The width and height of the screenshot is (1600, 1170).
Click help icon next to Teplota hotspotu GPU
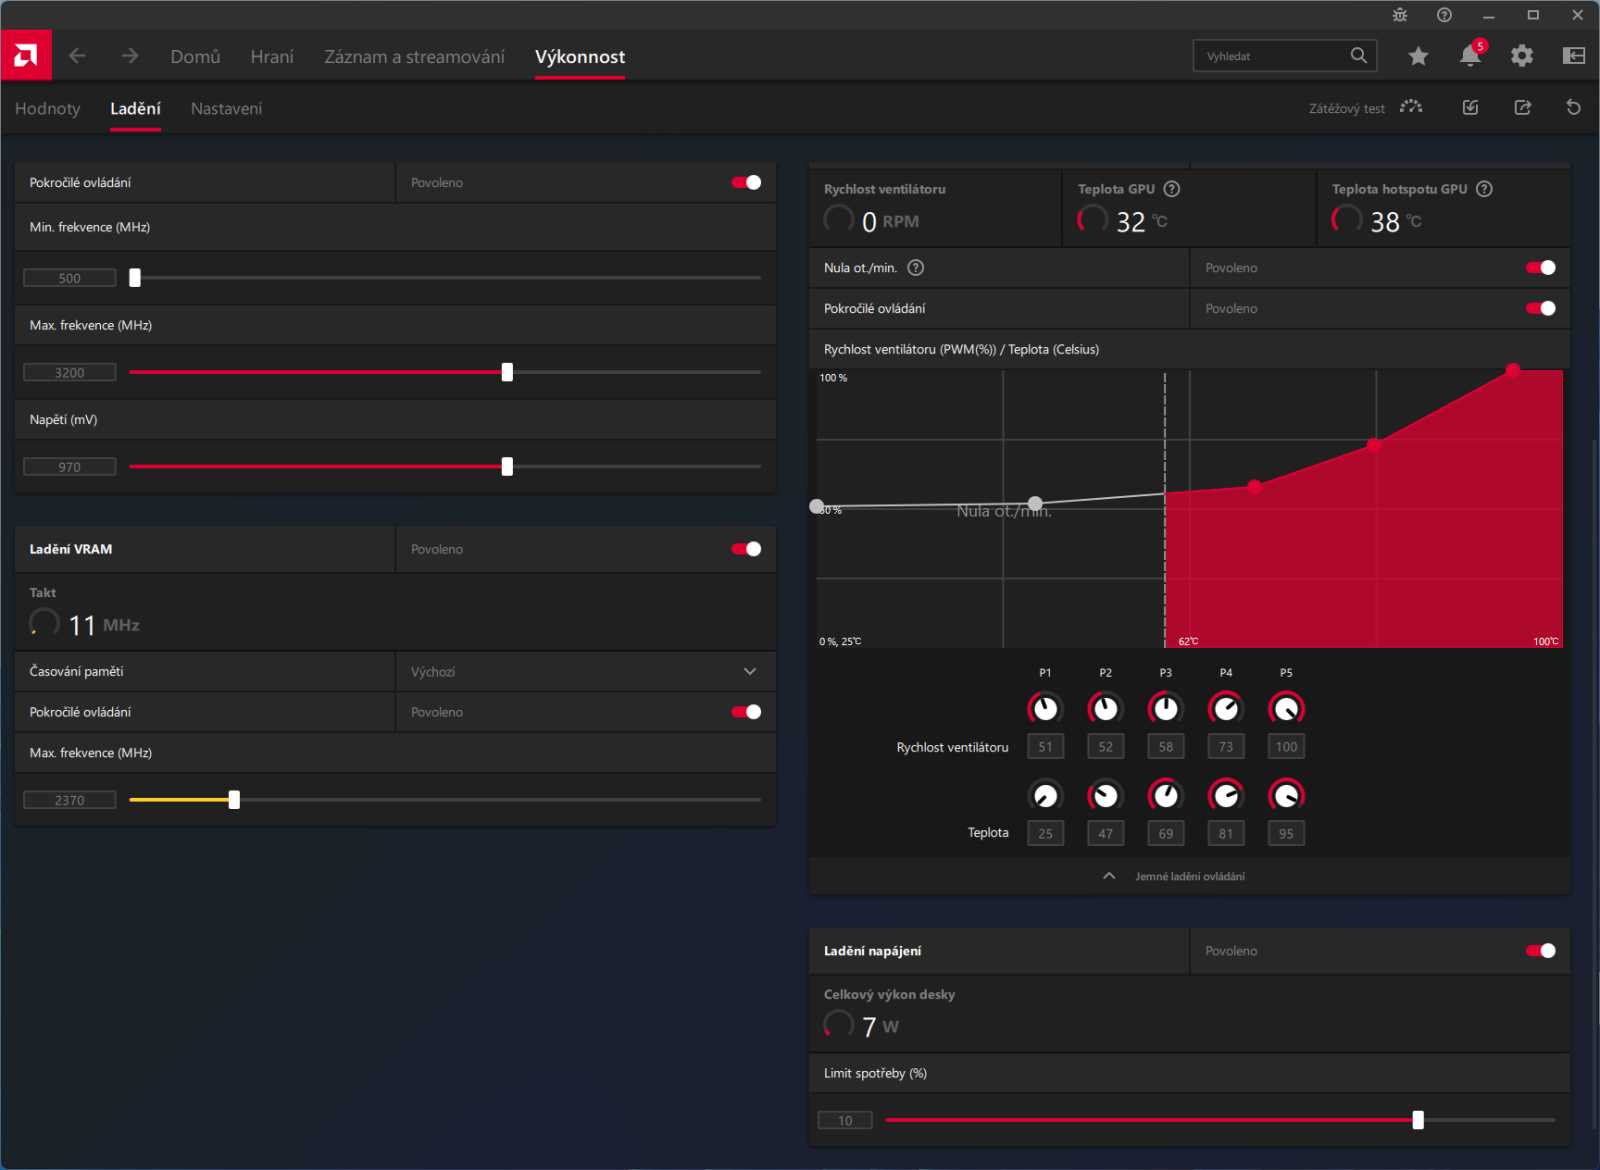(x=1484, y=189)
